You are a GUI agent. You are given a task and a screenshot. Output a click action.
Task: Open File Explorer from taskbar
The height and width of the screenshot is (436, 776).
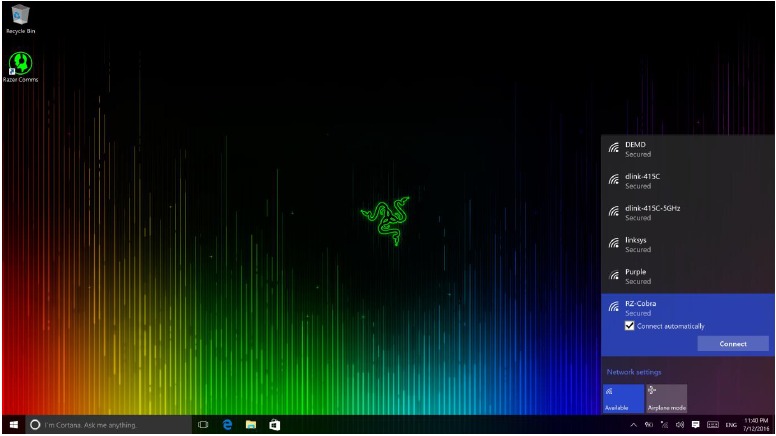[251, 425]
